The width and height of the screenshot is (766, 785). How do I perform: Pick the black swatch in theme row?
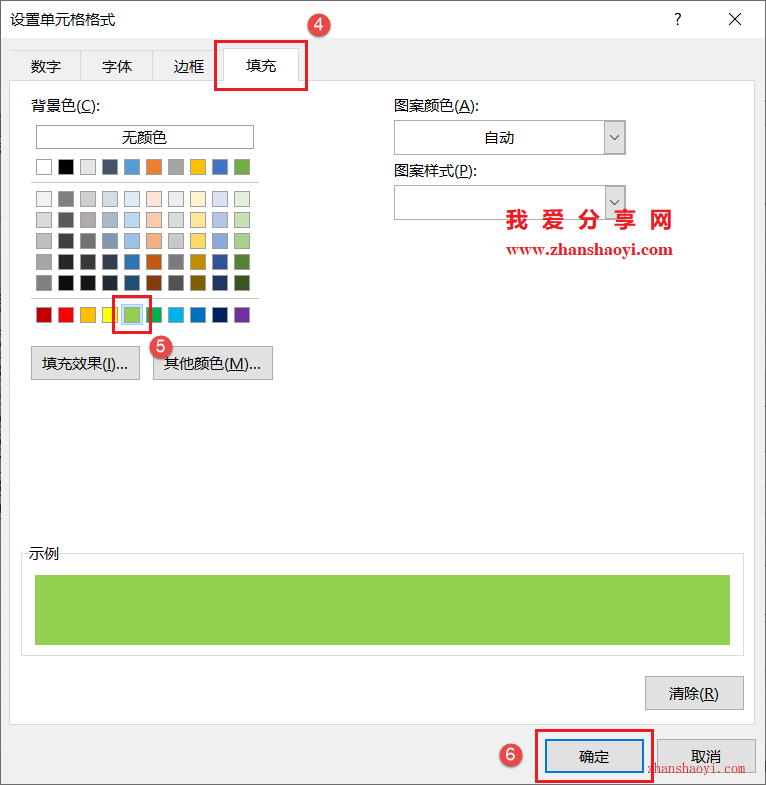tap(66, 167)
